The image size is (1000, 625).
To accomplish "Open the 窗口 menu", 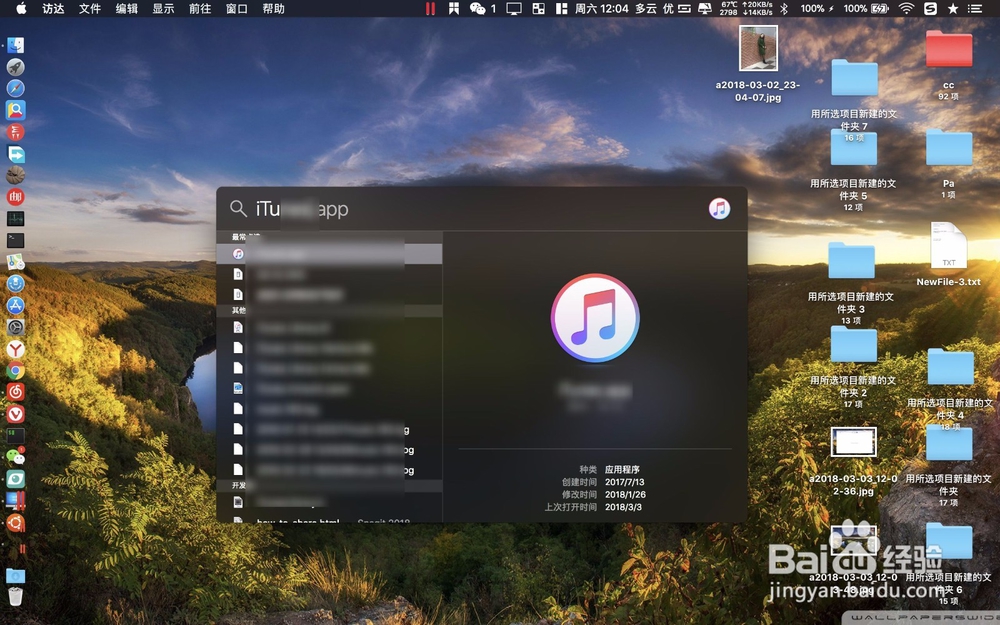I will coord(237,8).
